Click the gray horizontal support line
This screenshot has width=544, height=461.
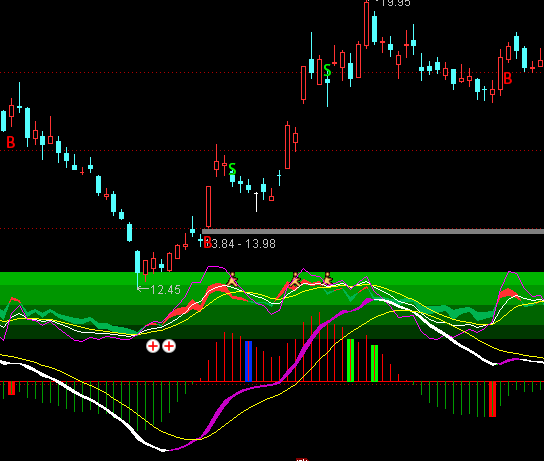point(373,231)
